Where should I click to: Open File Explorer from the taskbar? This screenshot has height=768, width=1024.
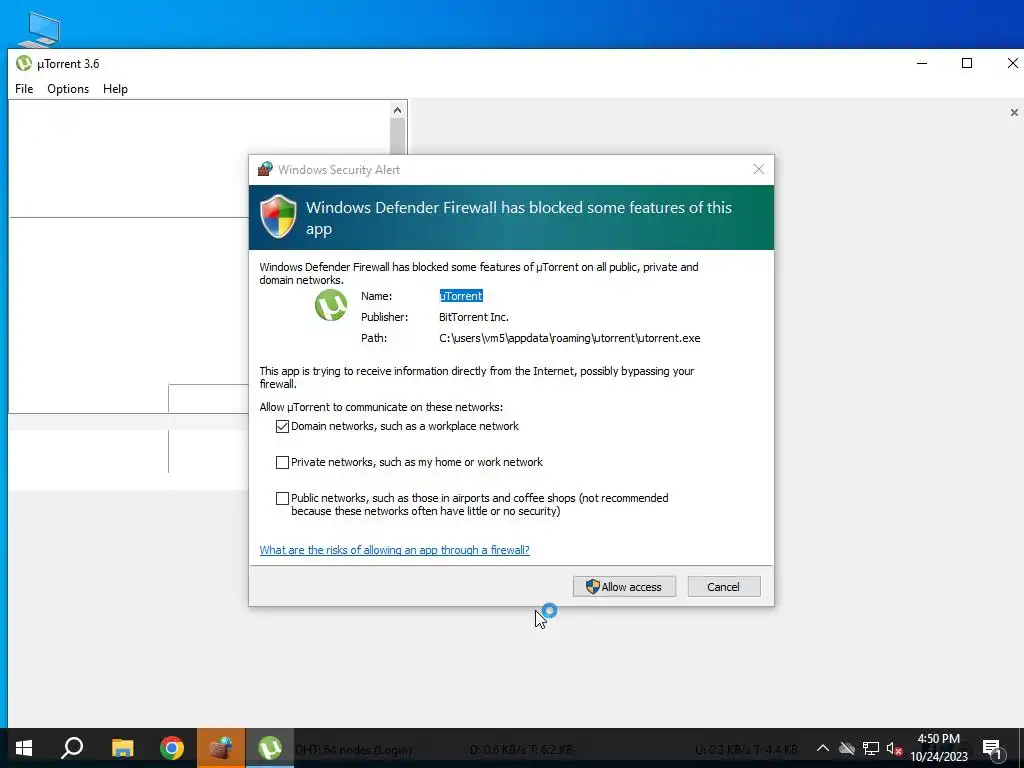tap(122, 748)
